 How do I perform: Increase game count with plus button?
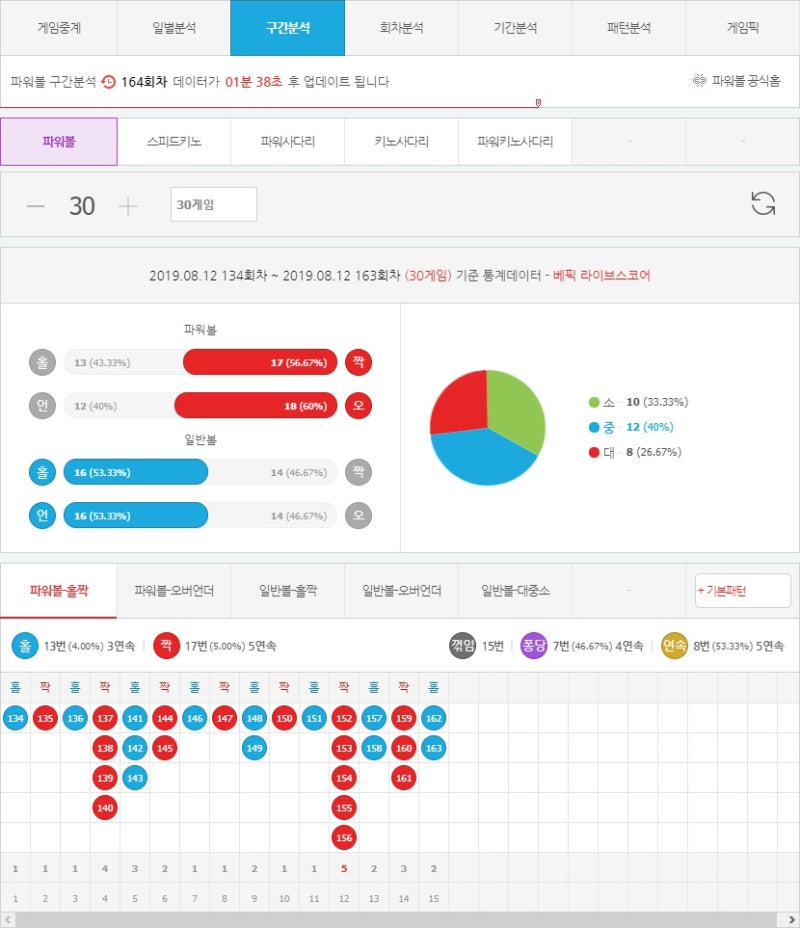tap(128, 206)
